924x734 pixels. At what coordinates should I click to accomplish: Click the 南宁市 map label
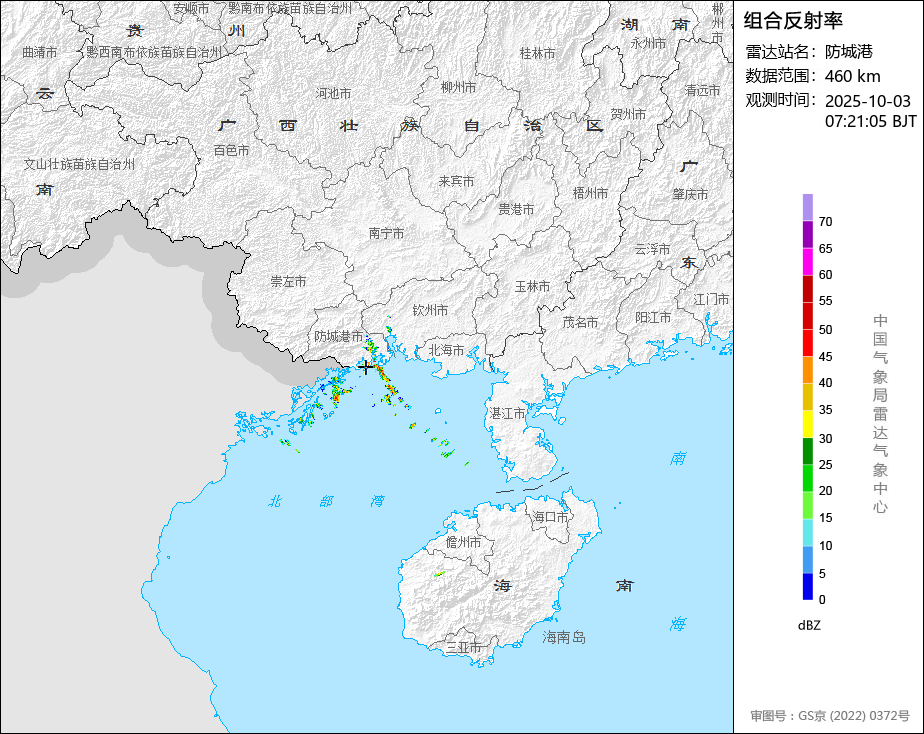[x=387, y=233]
